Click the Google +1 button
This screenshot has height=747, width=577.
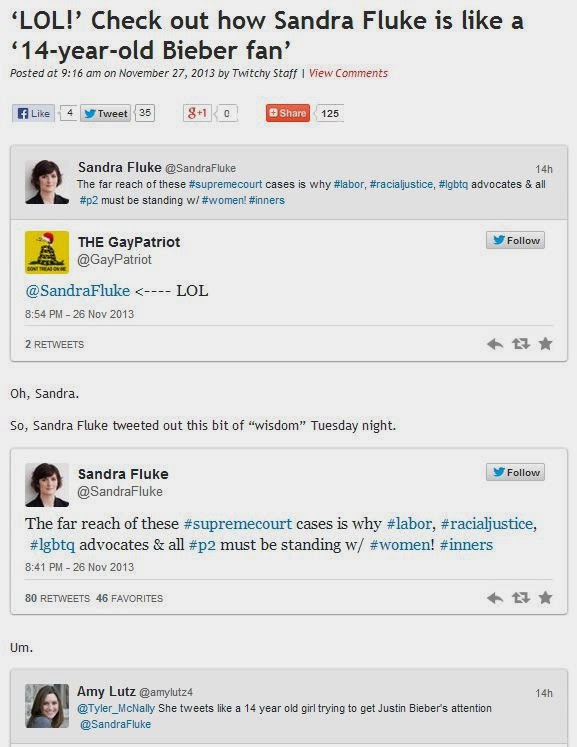click(197, 113)
